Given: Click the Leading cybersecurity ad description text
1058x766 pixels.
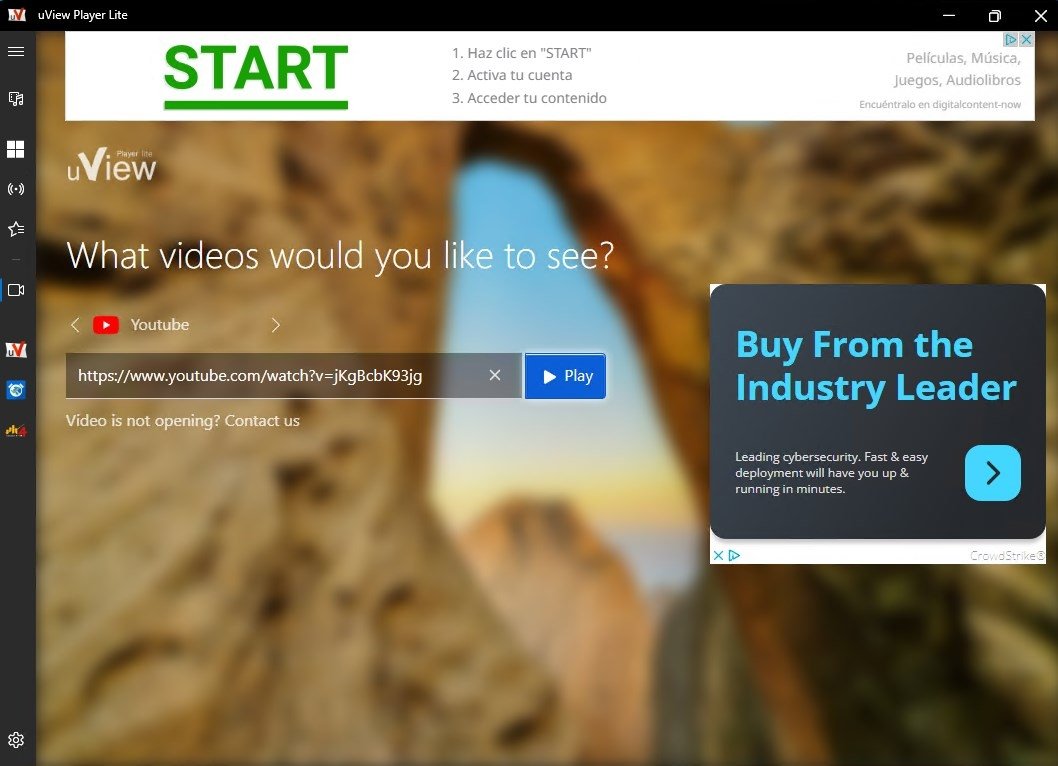Looking at the screenshot, I should point(831,473).
